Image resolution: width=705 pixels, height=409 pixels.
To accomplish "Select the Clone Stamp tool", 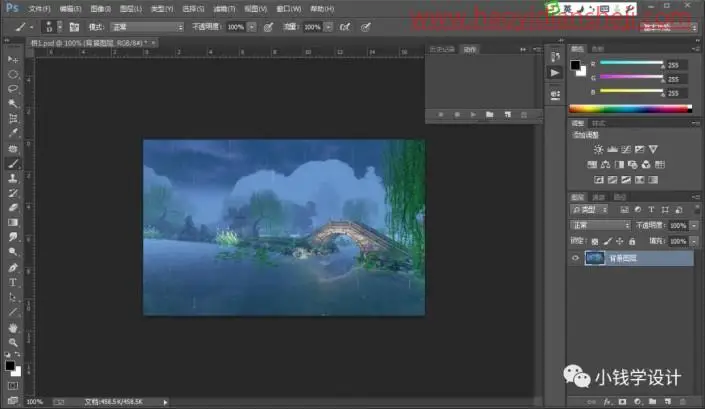I will tap(13, 178).
